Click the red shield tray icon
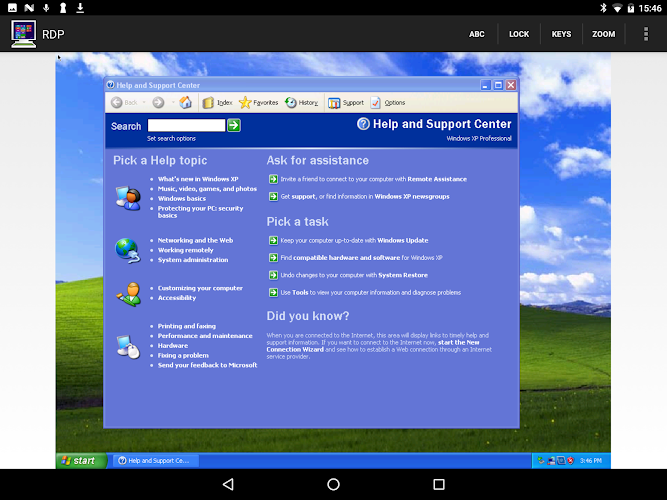Screen dimensions: 667x500 click(x=570, y=461)
